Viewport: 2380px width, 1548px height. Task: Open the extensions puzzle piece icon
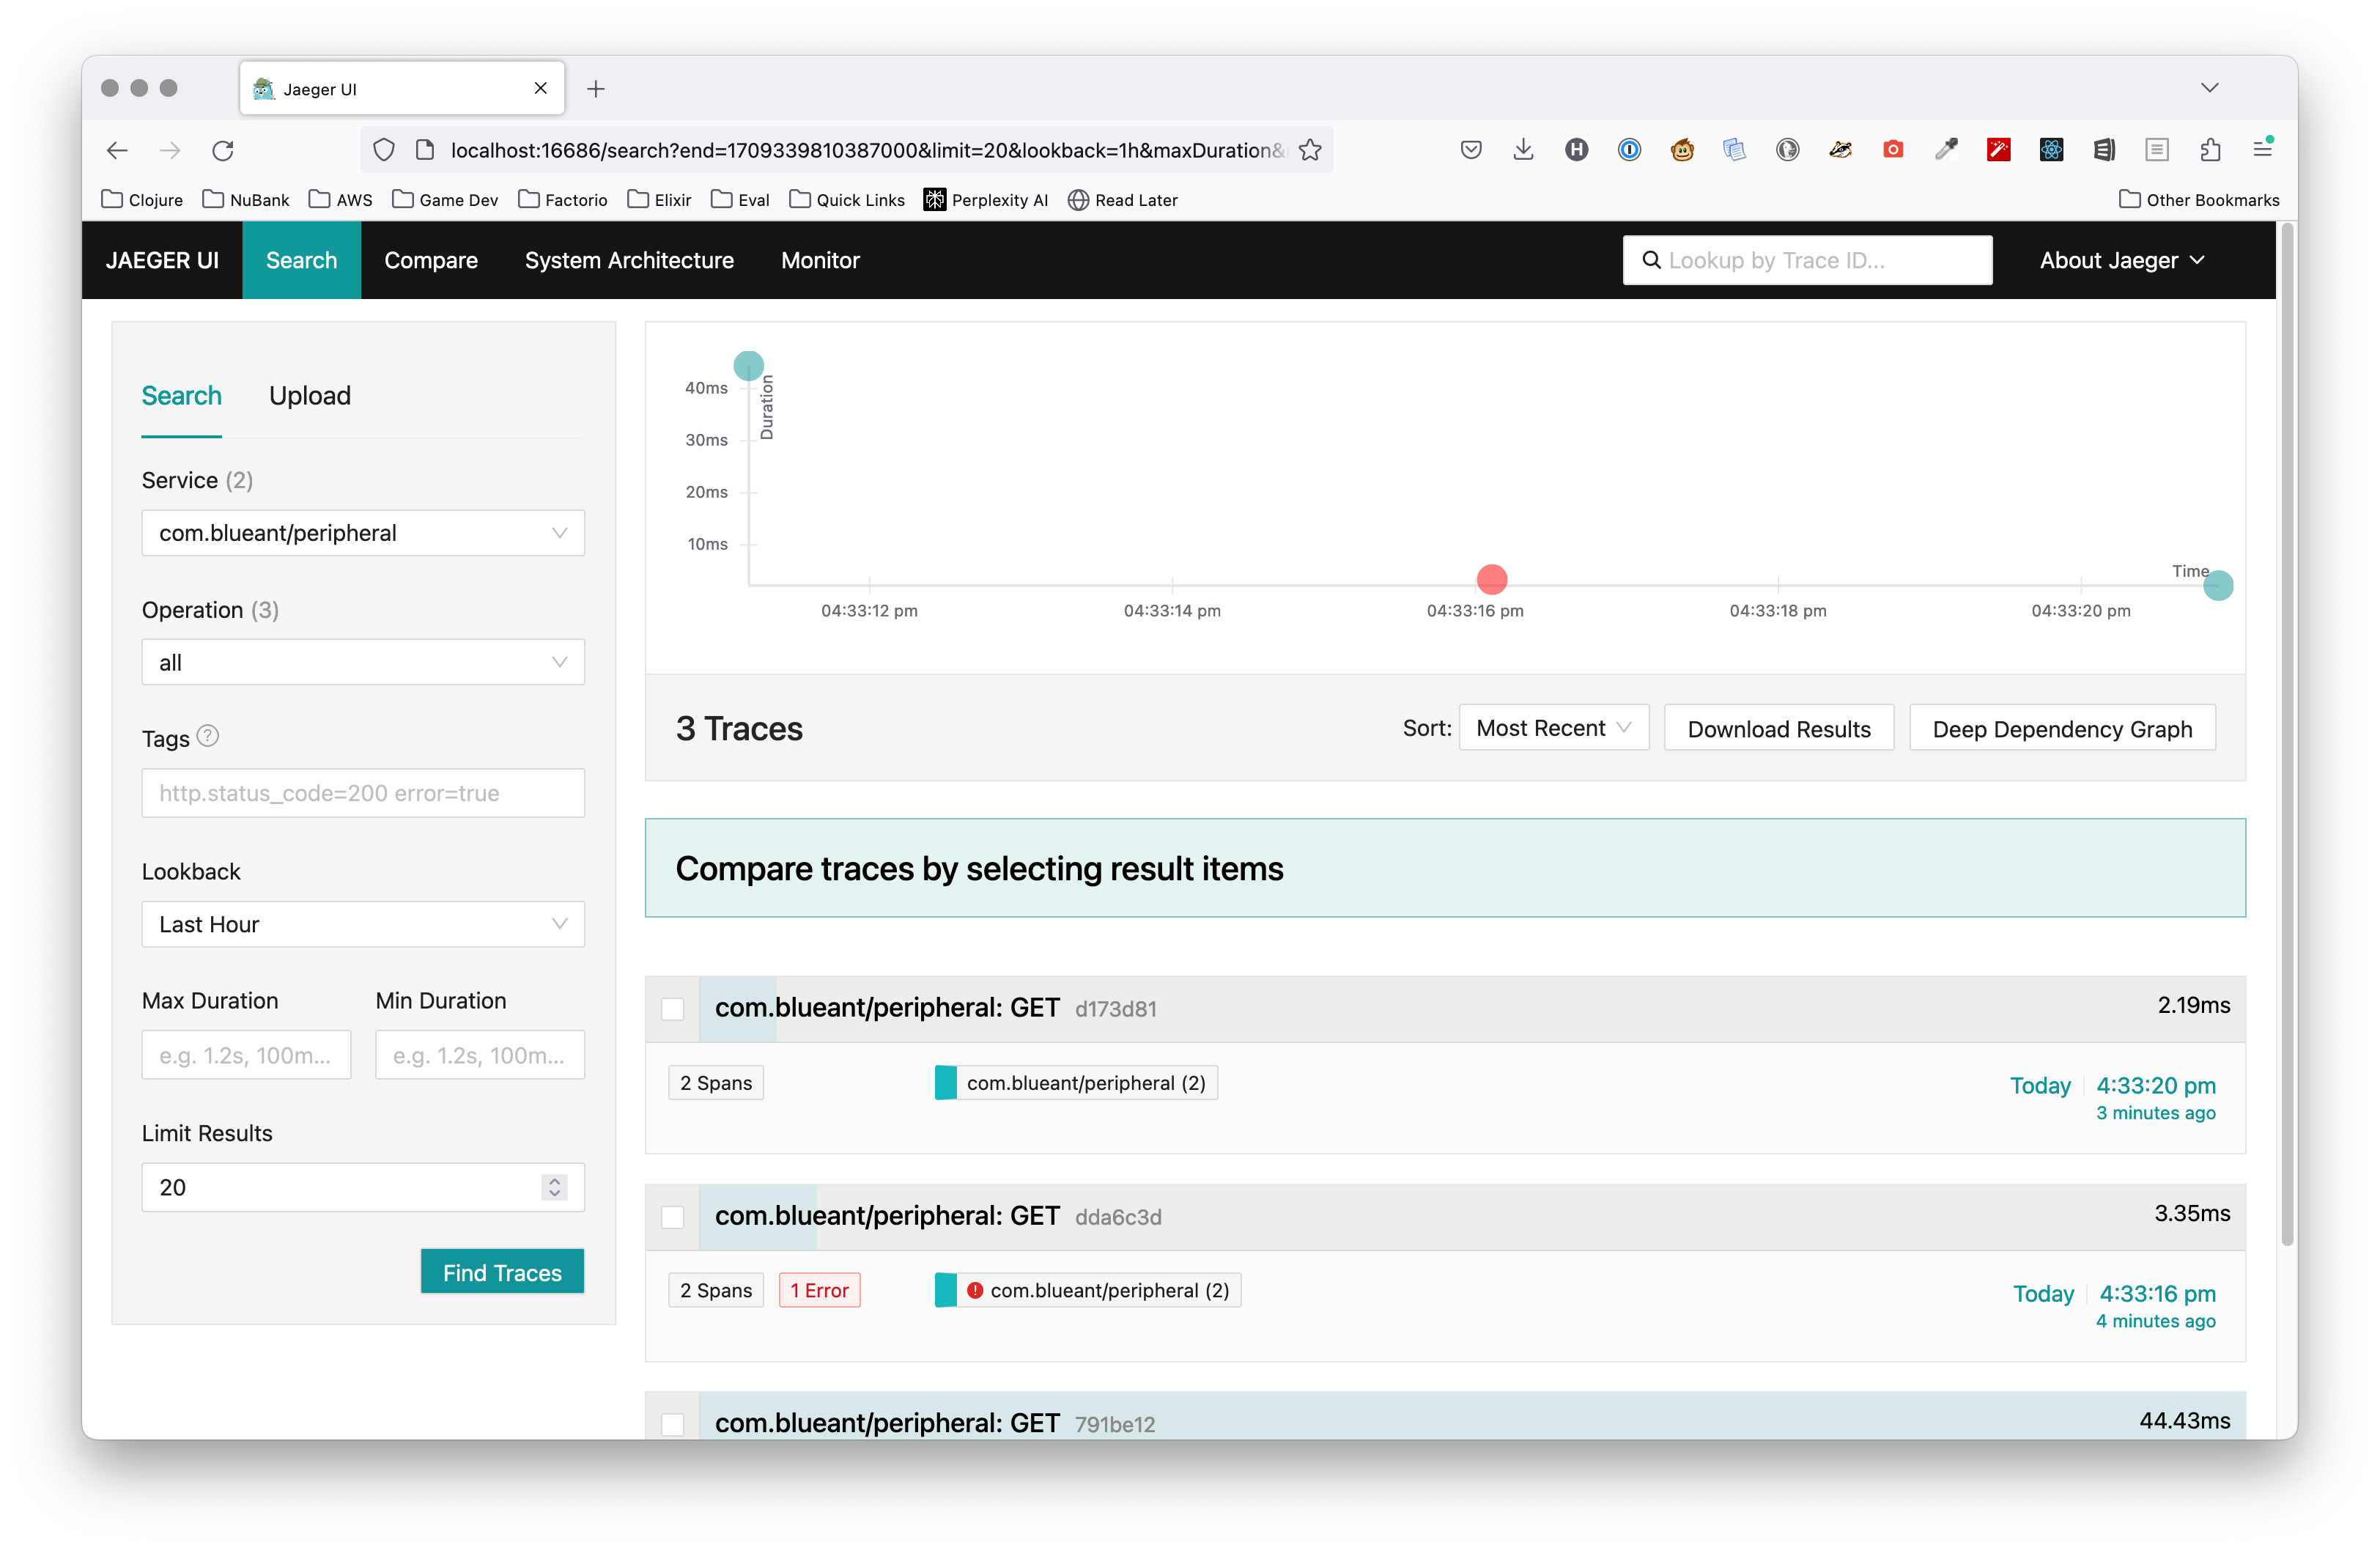[x=2210, y=150]
